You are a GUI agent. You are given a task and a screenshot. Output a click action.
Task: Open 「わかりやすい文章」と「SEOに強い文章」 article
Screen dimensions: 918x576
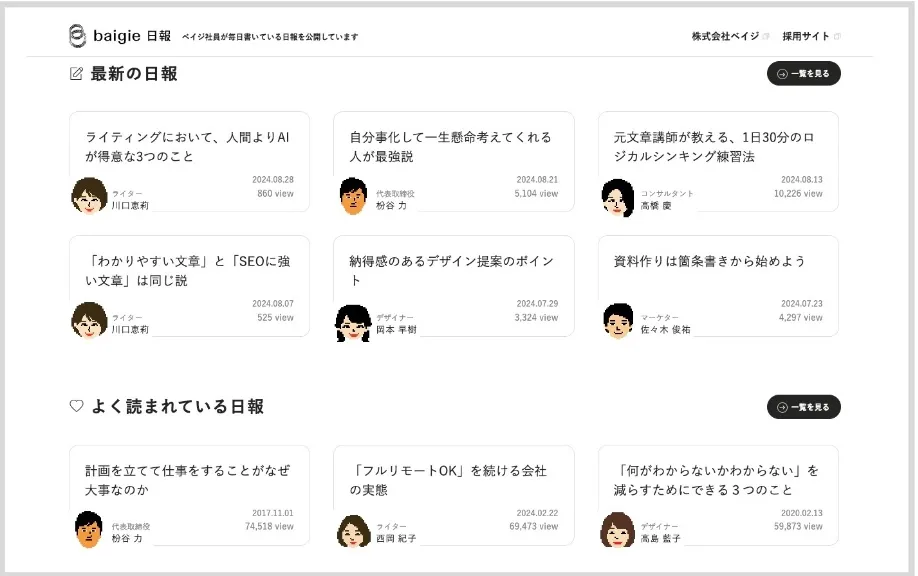tap(188, 270)
